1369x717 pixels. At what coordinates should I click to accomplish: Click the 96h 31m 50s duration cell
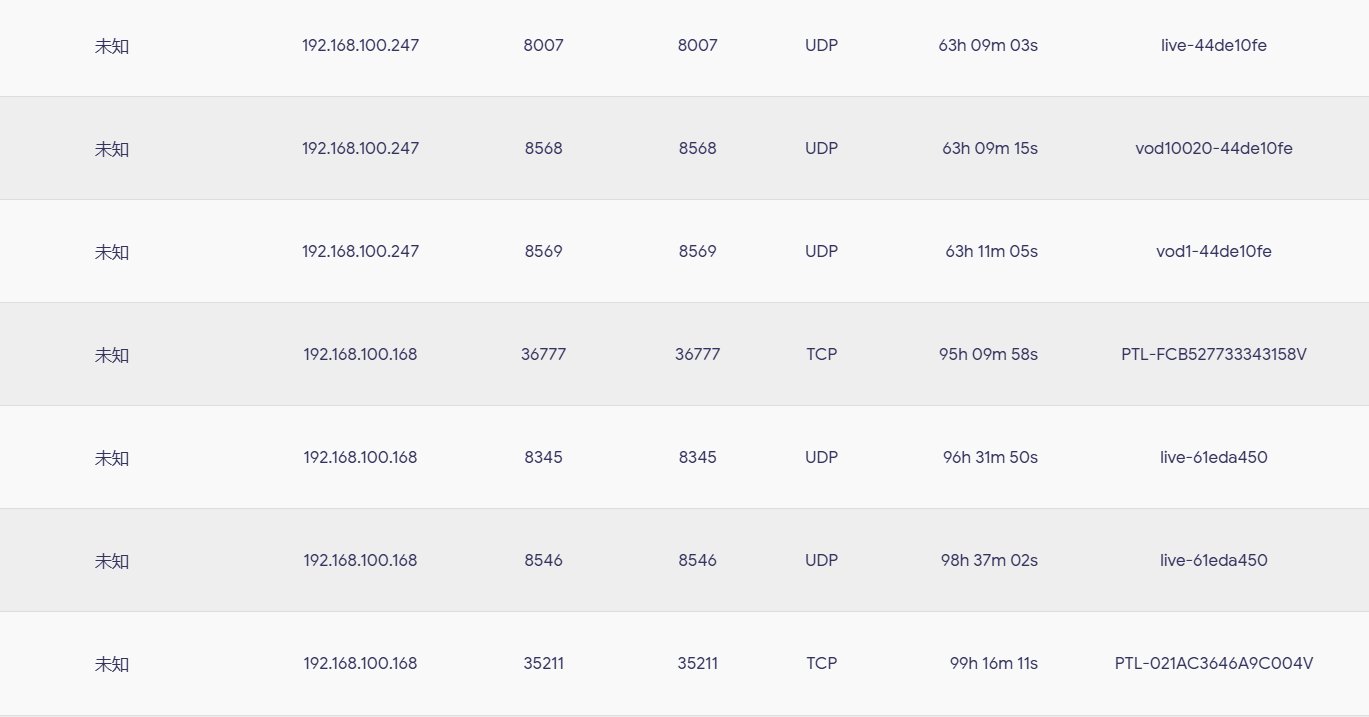click(x=990, y=457)
